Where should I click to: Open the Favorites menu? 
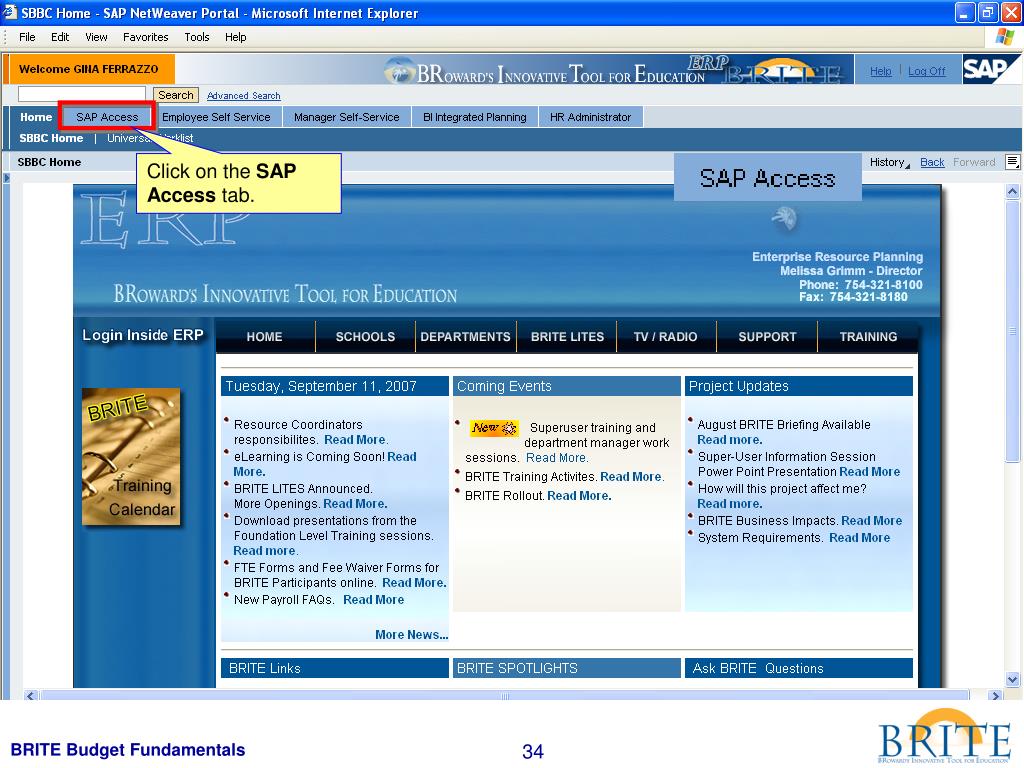146,37
